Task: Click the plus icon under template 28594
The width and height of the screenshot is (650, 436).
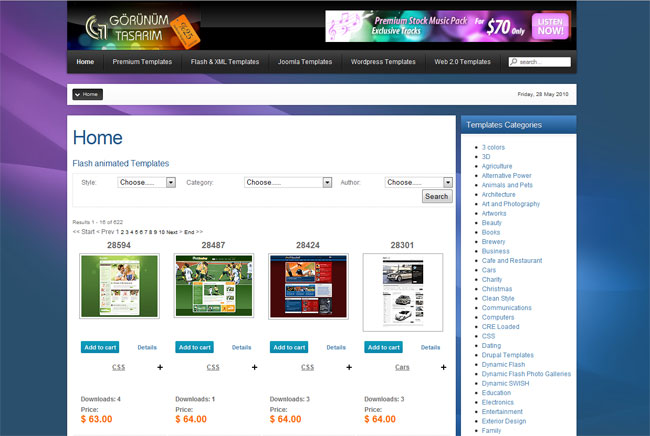Action: click(x=160, y=367)
